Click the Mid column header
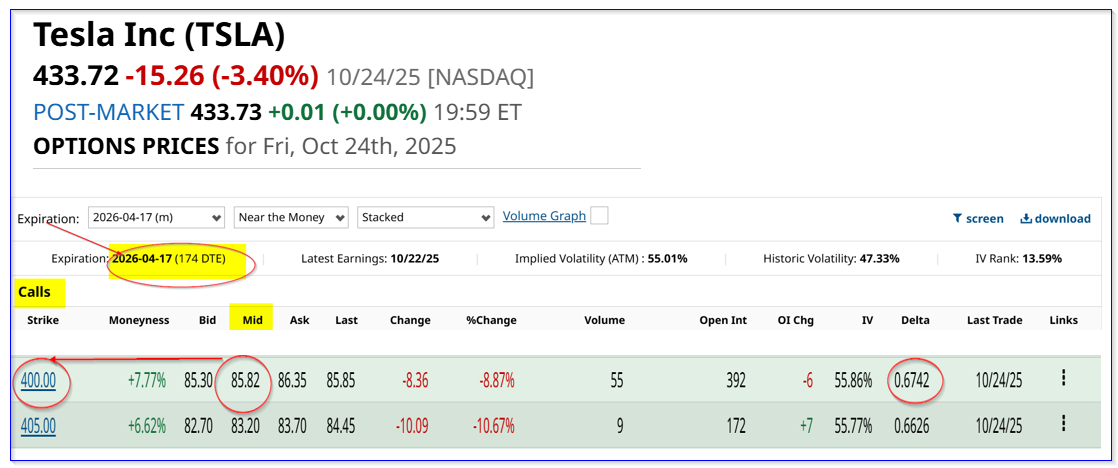Image resolution: width=1118 pixels, height=468 pixels. (x=250, y=320)
